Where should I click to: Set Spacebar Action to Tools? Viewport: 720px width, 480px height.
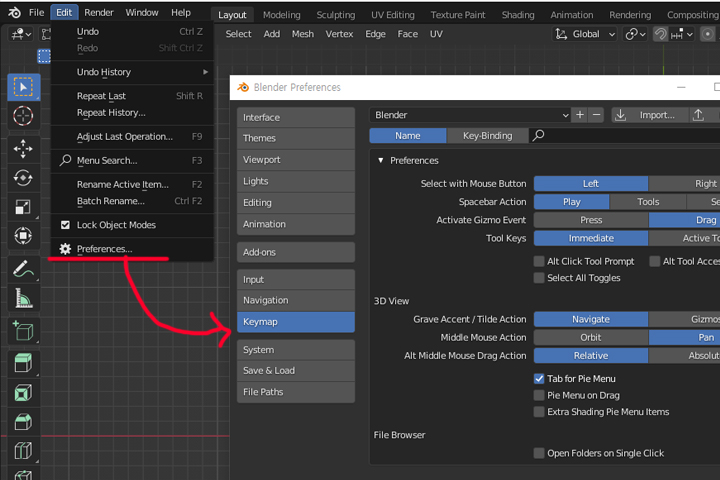[x=648, y=202]
